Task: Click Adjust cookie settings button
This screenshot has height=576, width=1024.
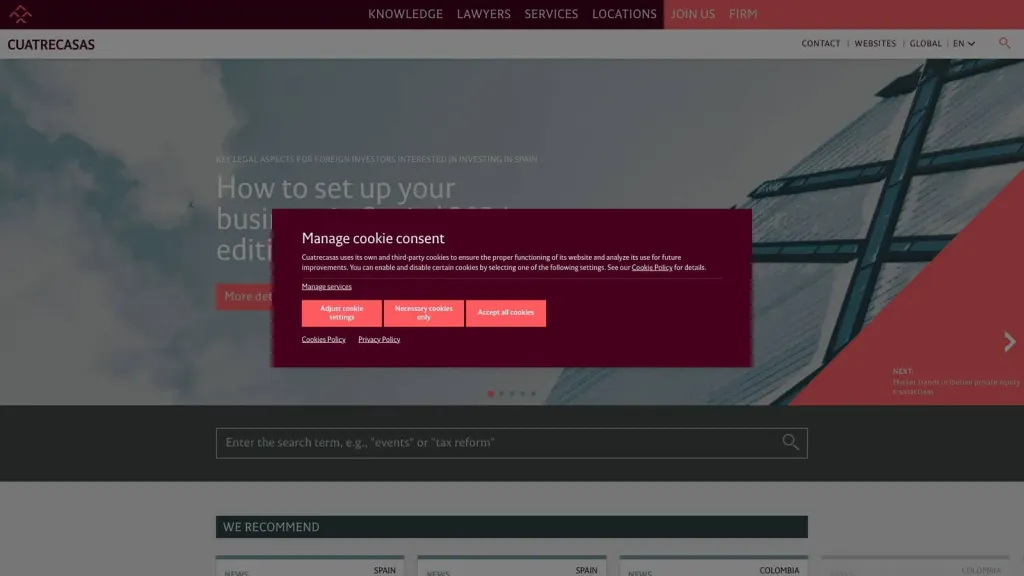Action: 342,313
